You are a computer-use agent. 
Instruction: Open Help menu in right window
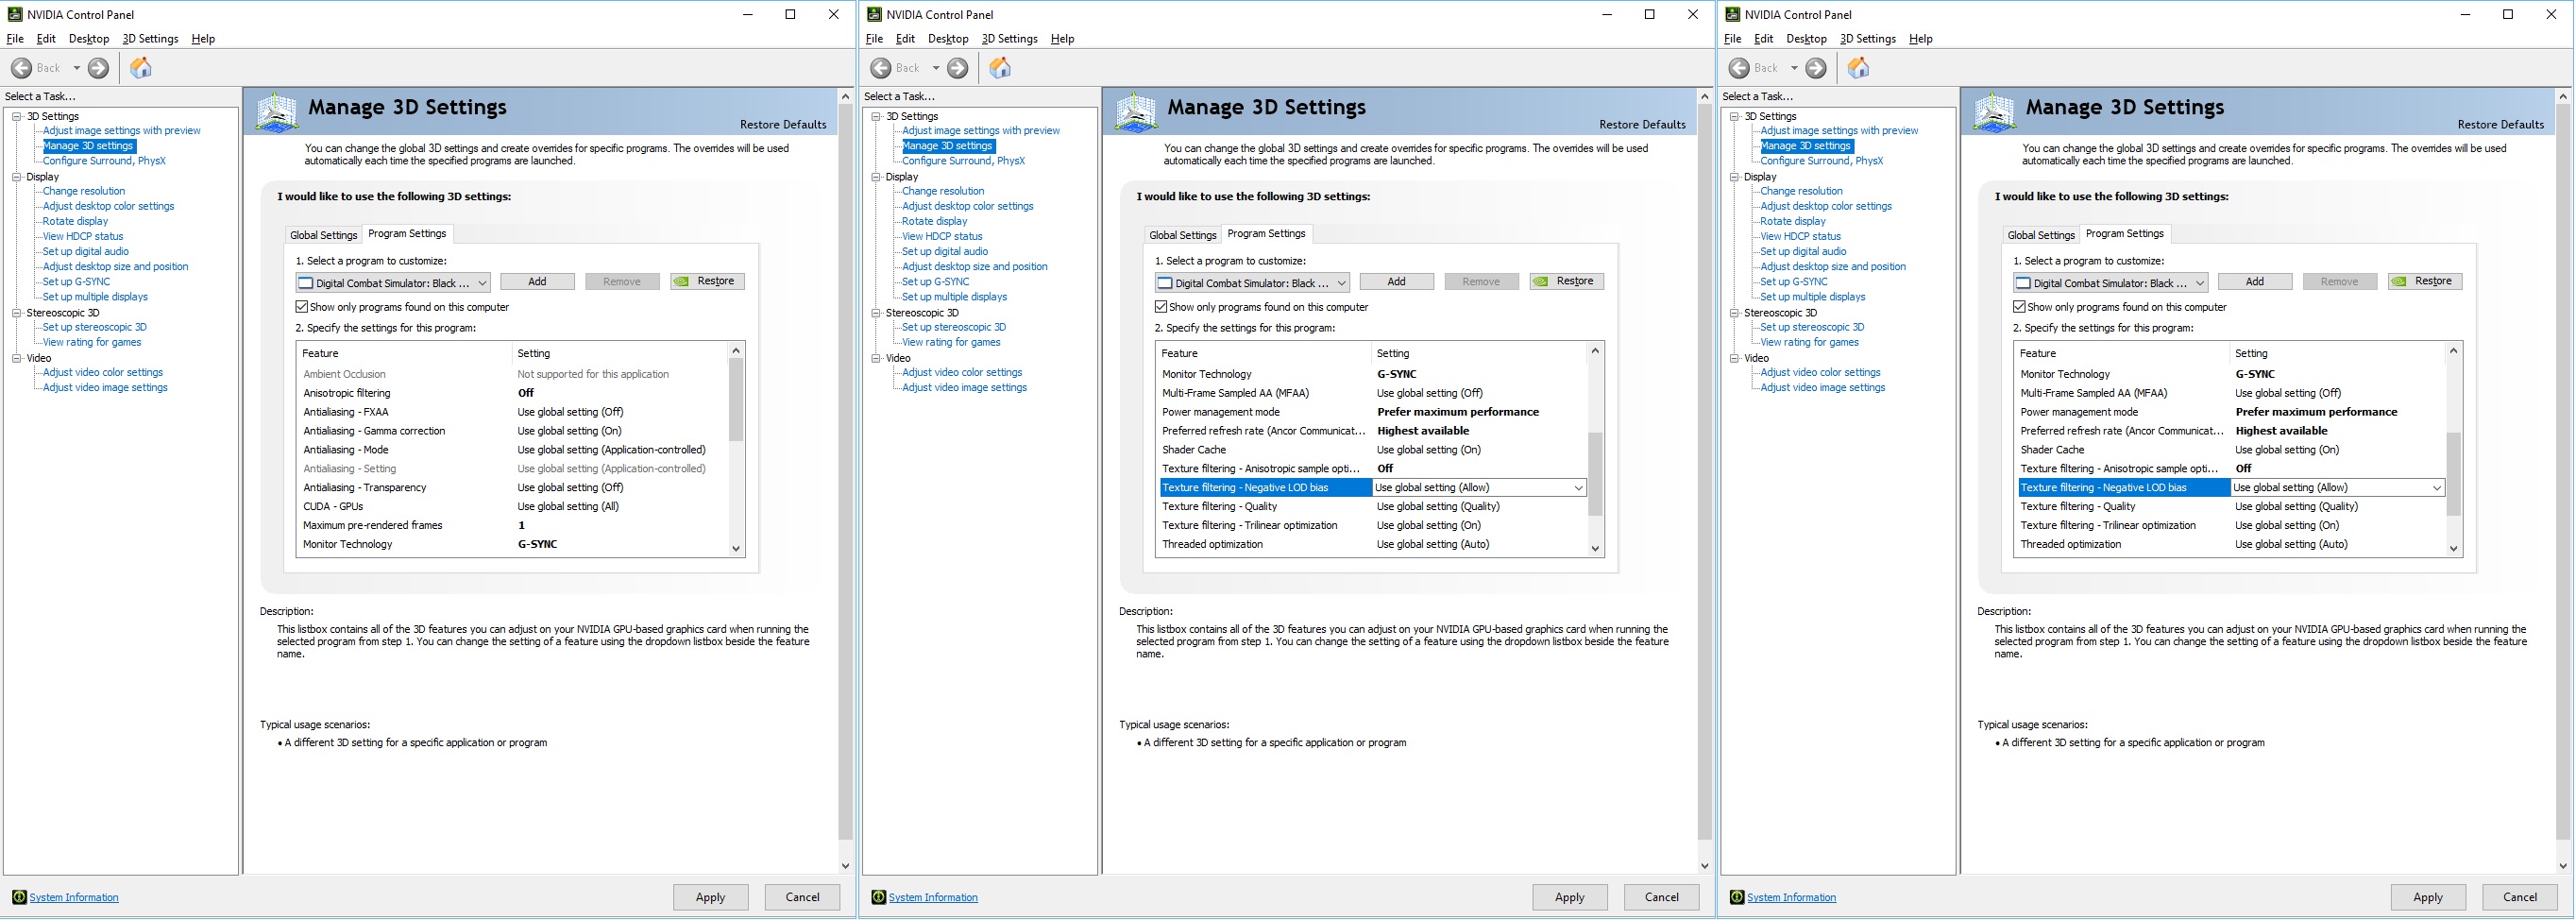(x=1920, y=39)
